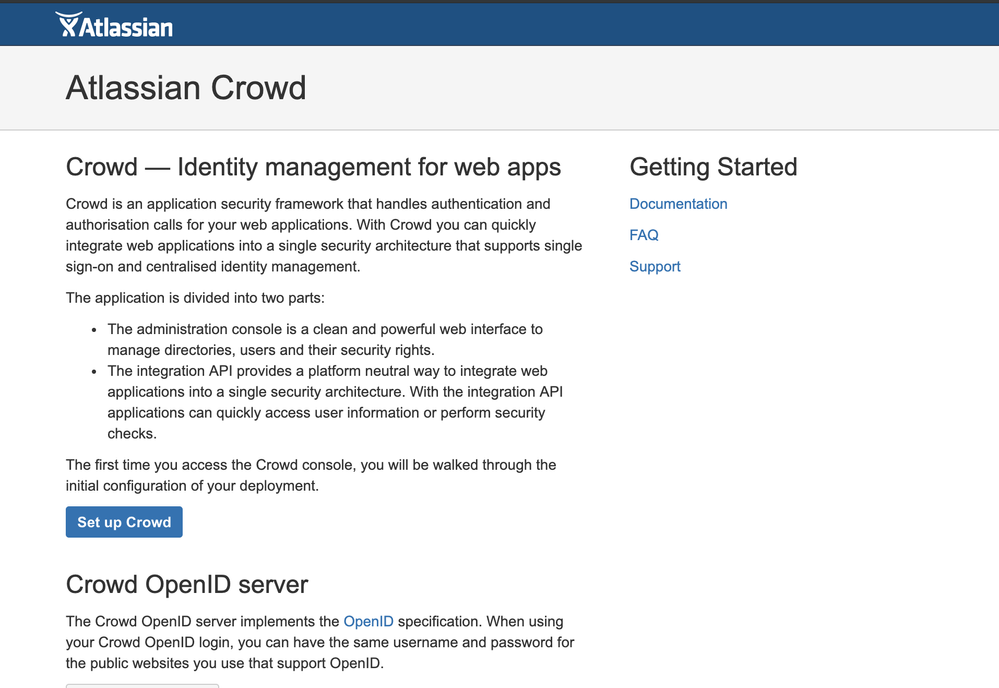Click the Atlassian logo in header
Image resolution: width=999 pixels, height=688 pixels.
point(114,25)
